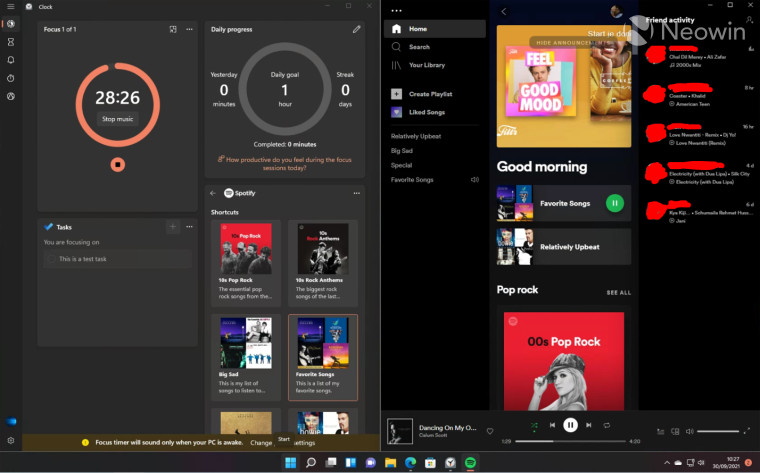Pause Favorite Songs with the green button

click(615, 203)
